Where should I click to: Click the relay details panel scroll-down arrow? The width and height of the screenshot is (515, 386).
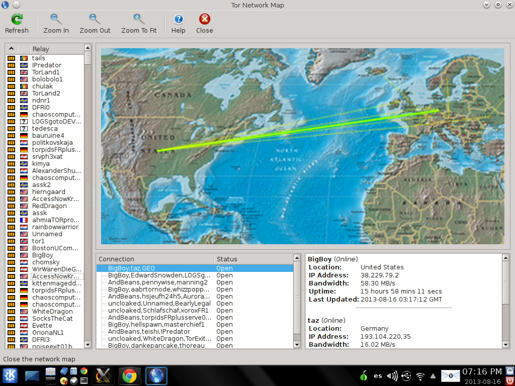click(506, 344)
